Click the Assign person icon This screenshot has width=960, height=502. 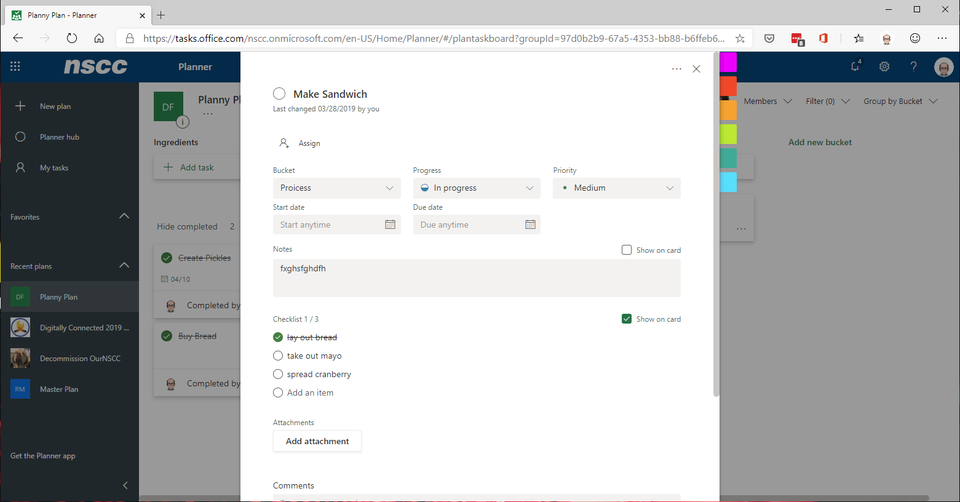(x=283, y=143)
